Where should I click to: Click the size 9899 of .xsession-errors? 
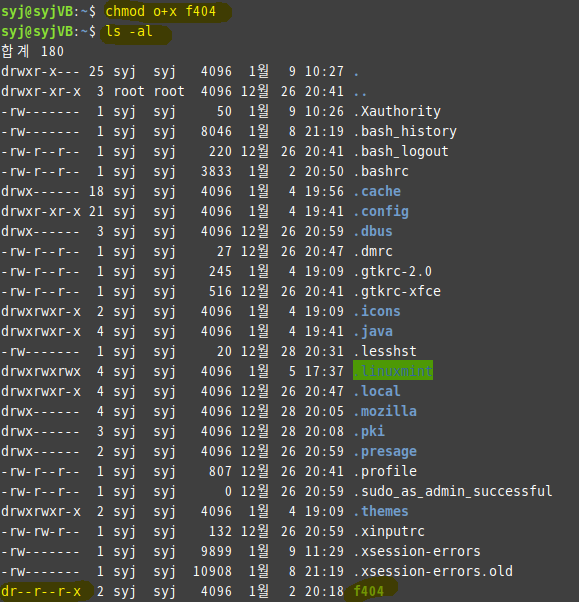(x=217, y=551)
